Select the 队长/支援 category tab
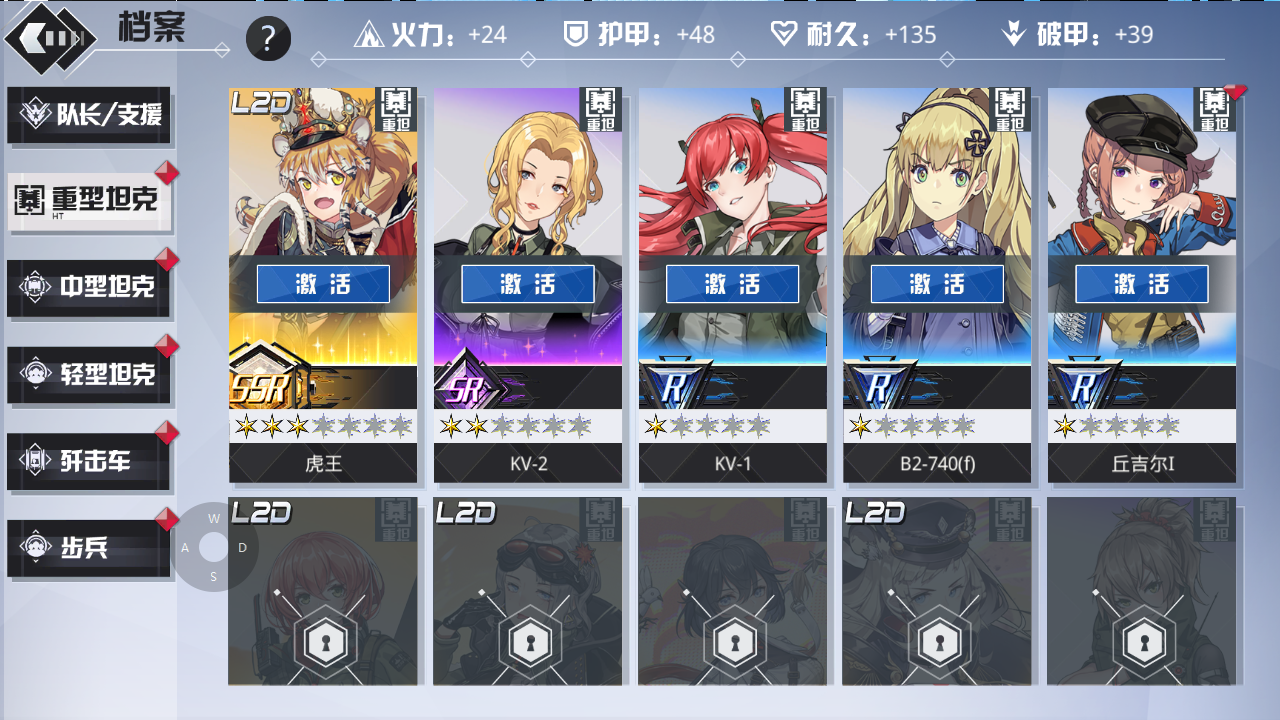 90,114
